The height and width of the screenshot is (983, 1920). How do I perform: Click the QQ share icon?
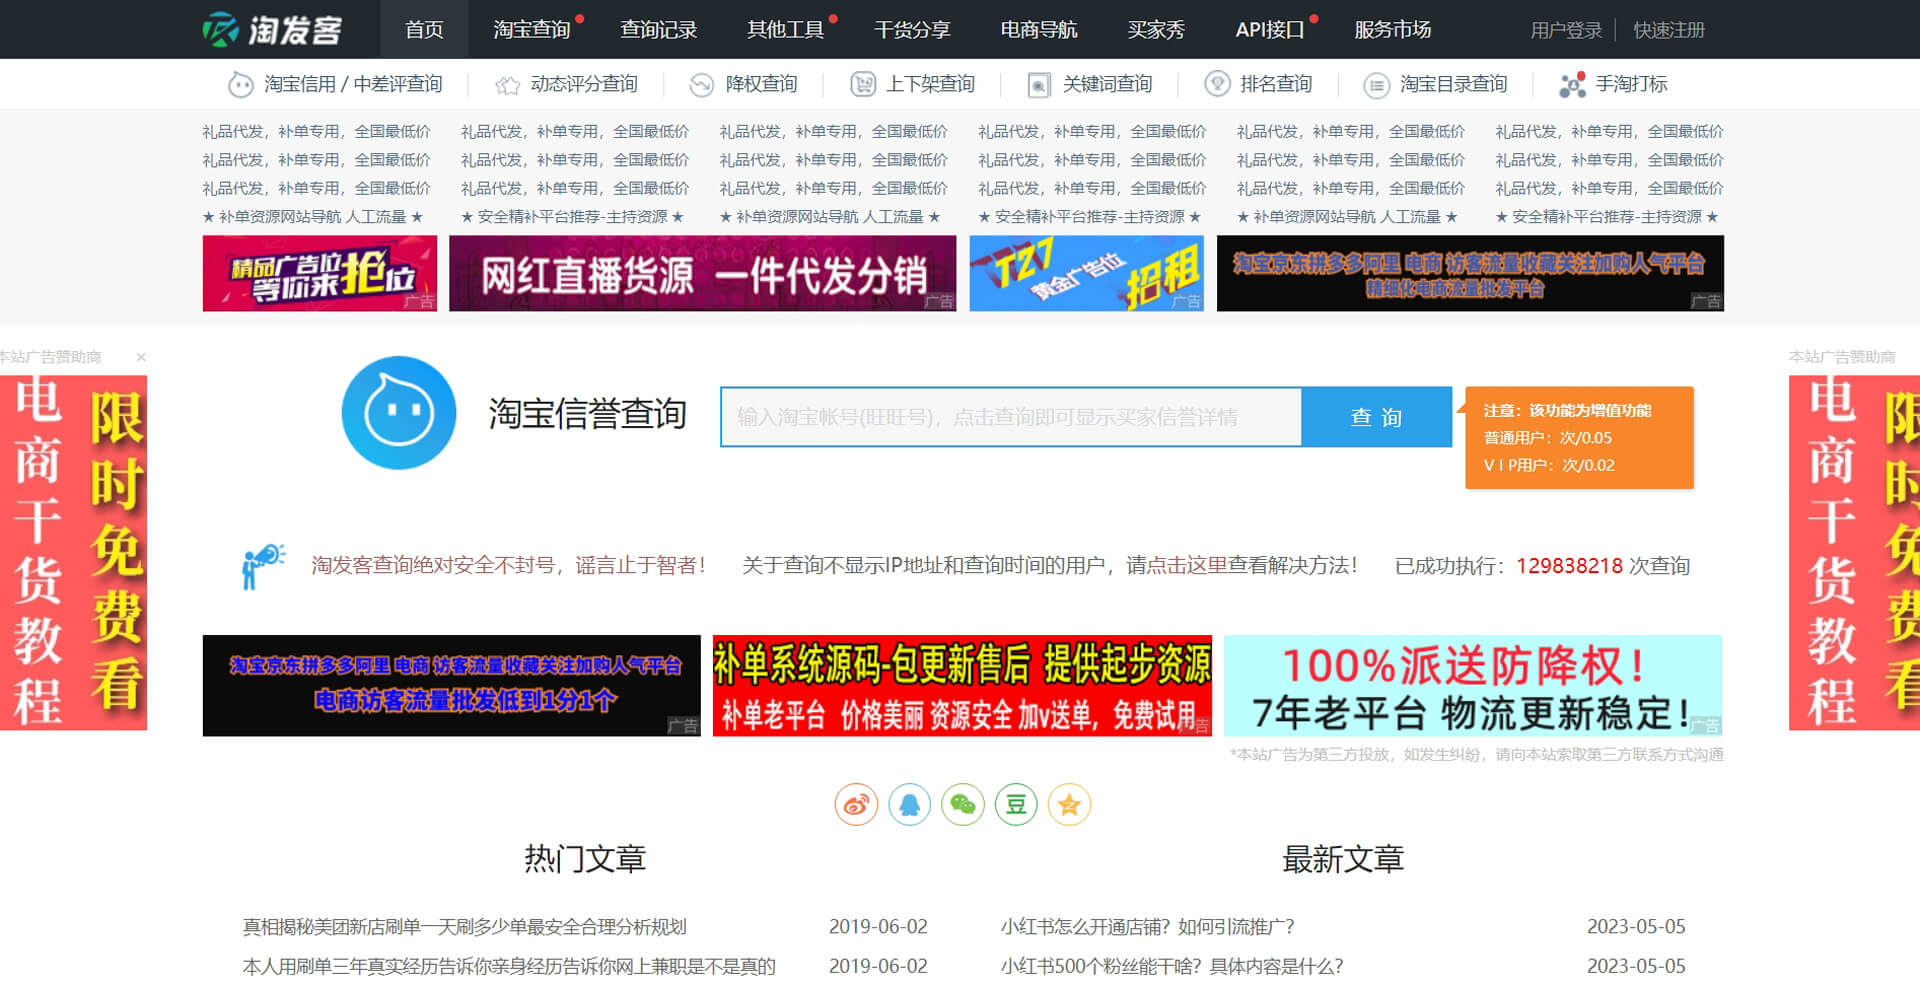click(x=909, y=804)
